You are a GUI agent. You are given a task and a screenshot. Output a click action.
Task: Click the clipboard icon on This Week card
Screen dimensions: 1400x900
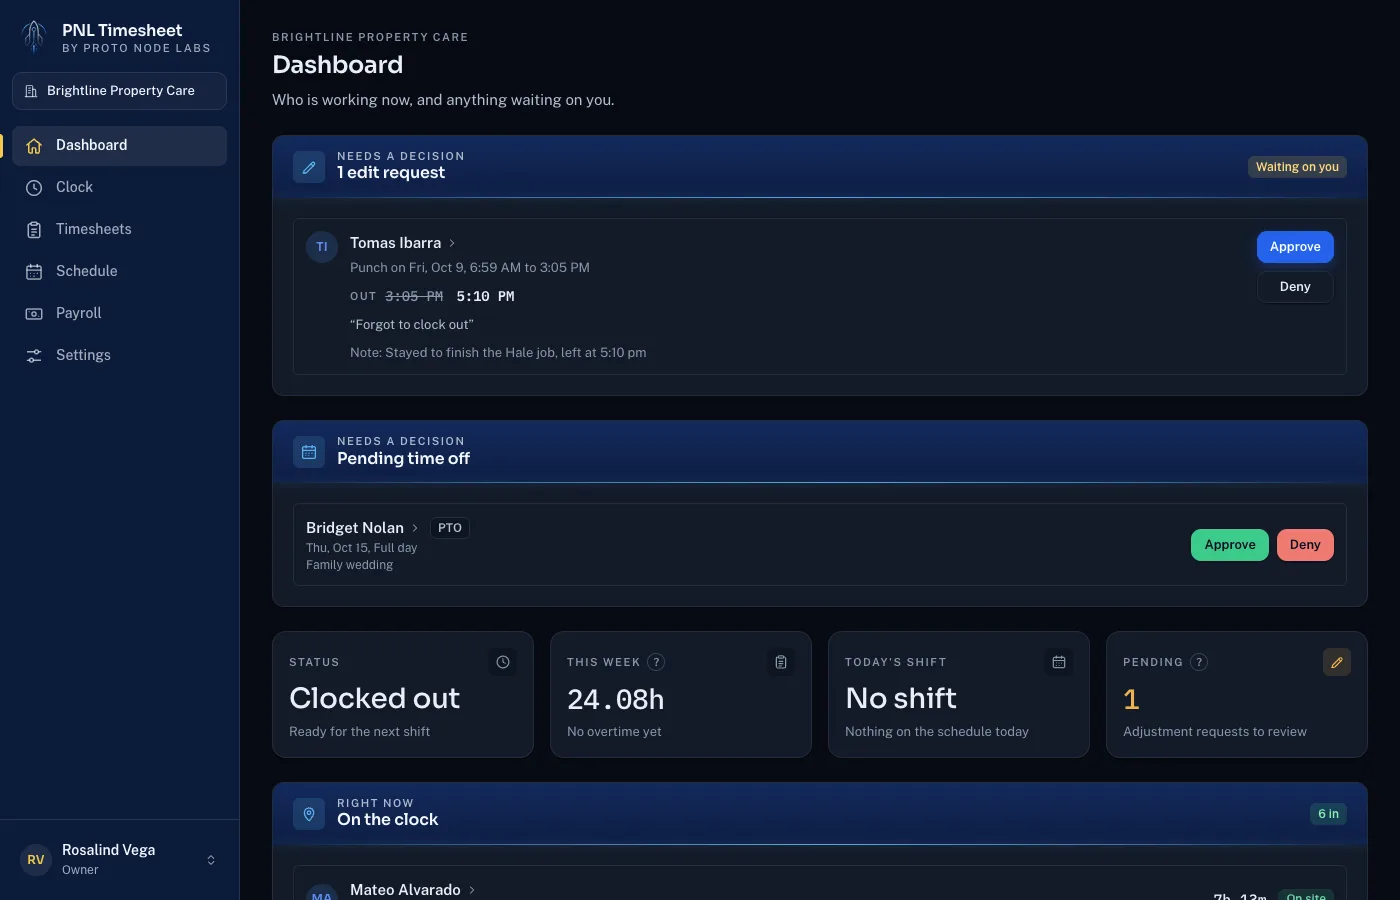(x=781, y=662)
